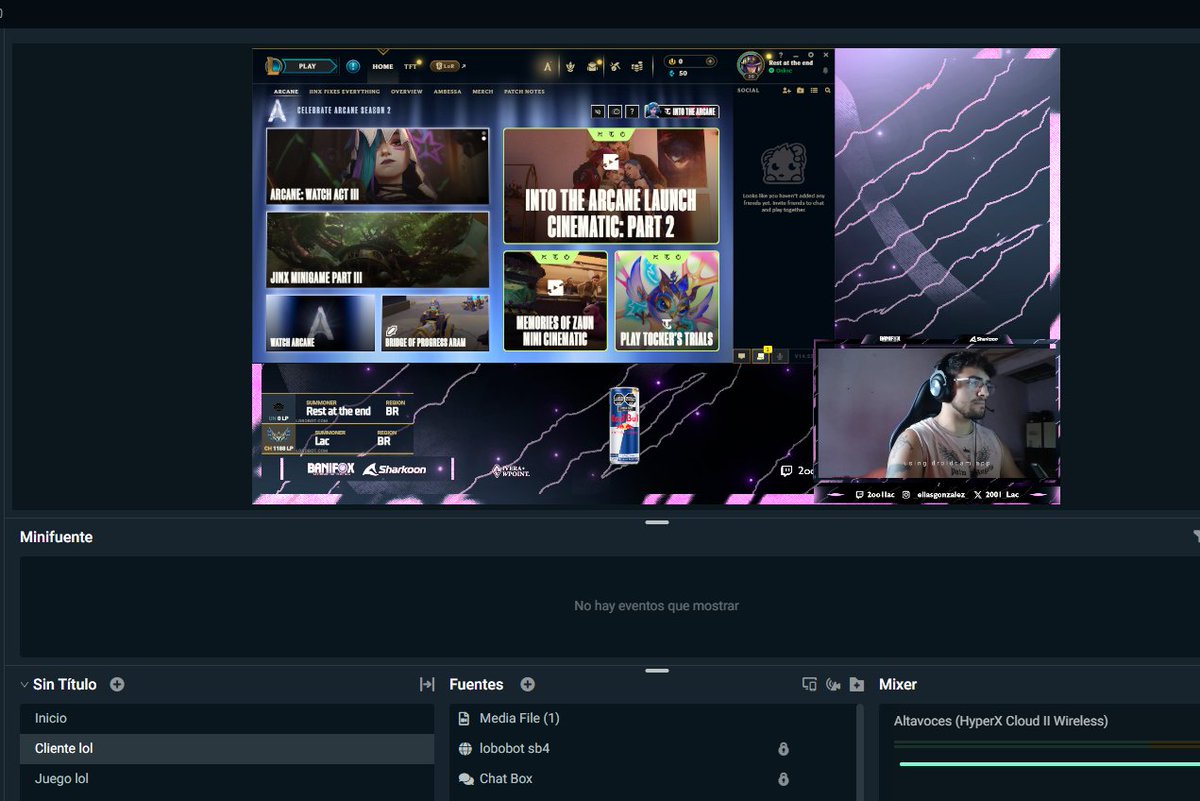This screenshot has height=801, width=1200.
Task: Open missions icon with yellow badge
Action: pyautogui.click(x=760, y=355)
